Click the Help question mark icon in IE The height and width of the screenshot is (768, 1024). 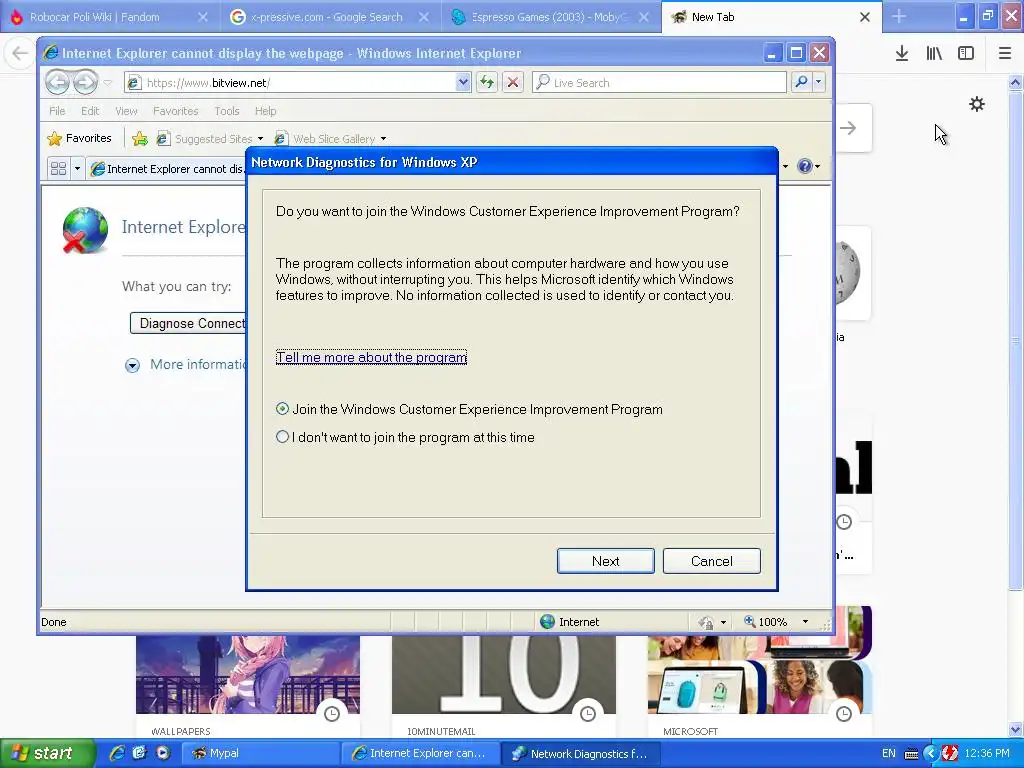point(805,166)
